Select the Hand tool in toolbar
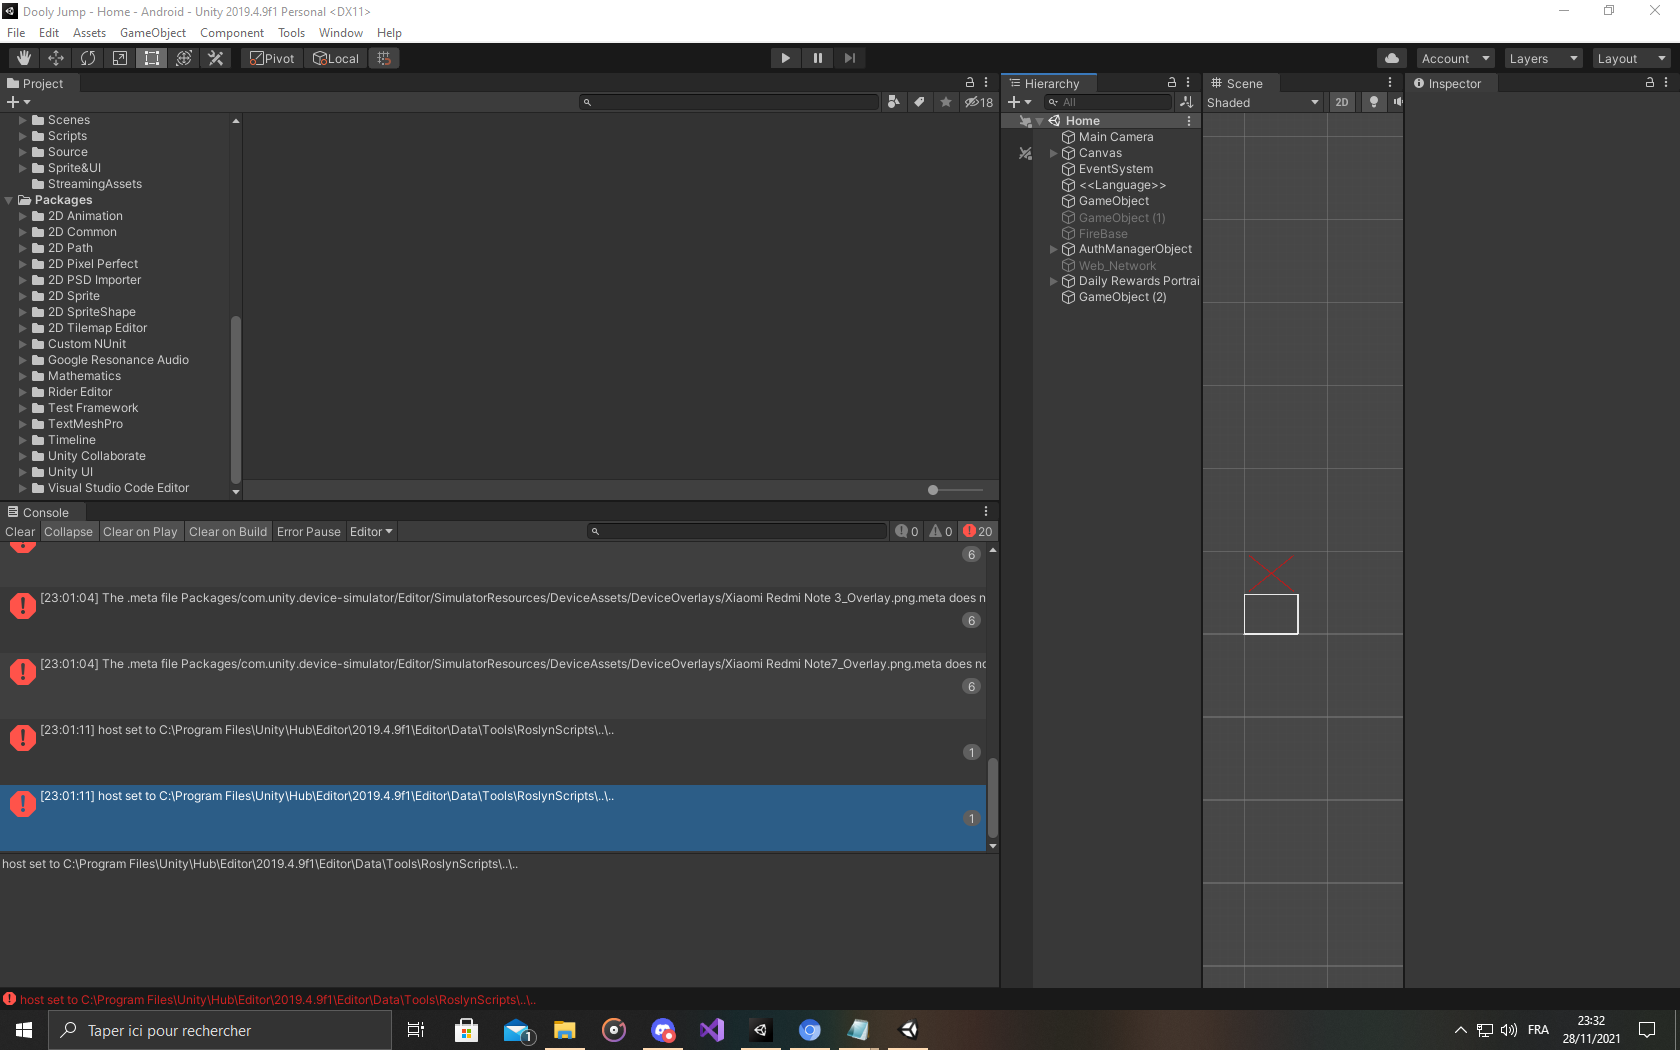 23,58
